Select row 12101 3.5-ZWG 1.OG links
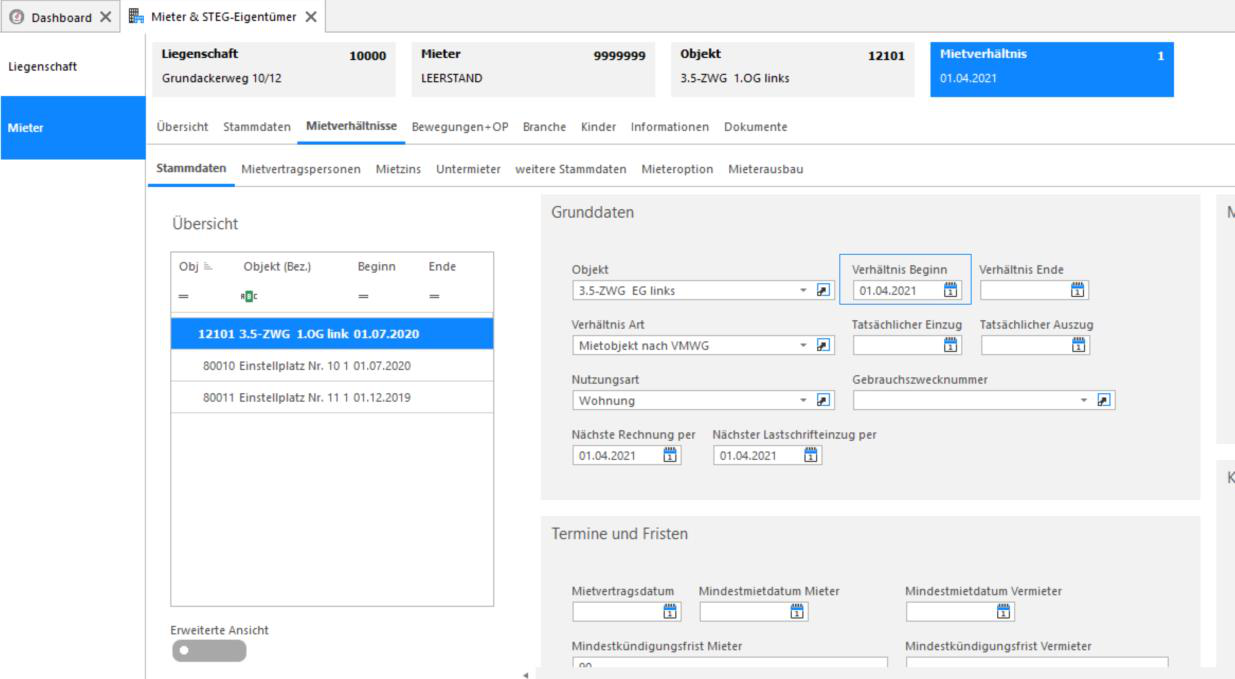This screenshot has width=1235, height=679. click(x=332, y=333)
